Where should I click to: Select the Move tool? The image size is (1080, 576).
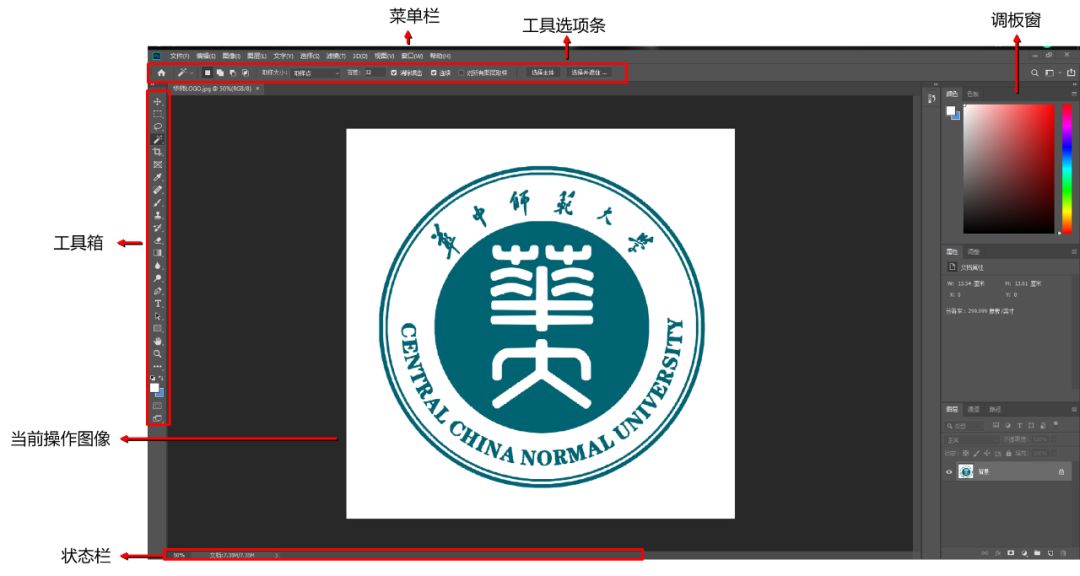(x=158, y=101)
